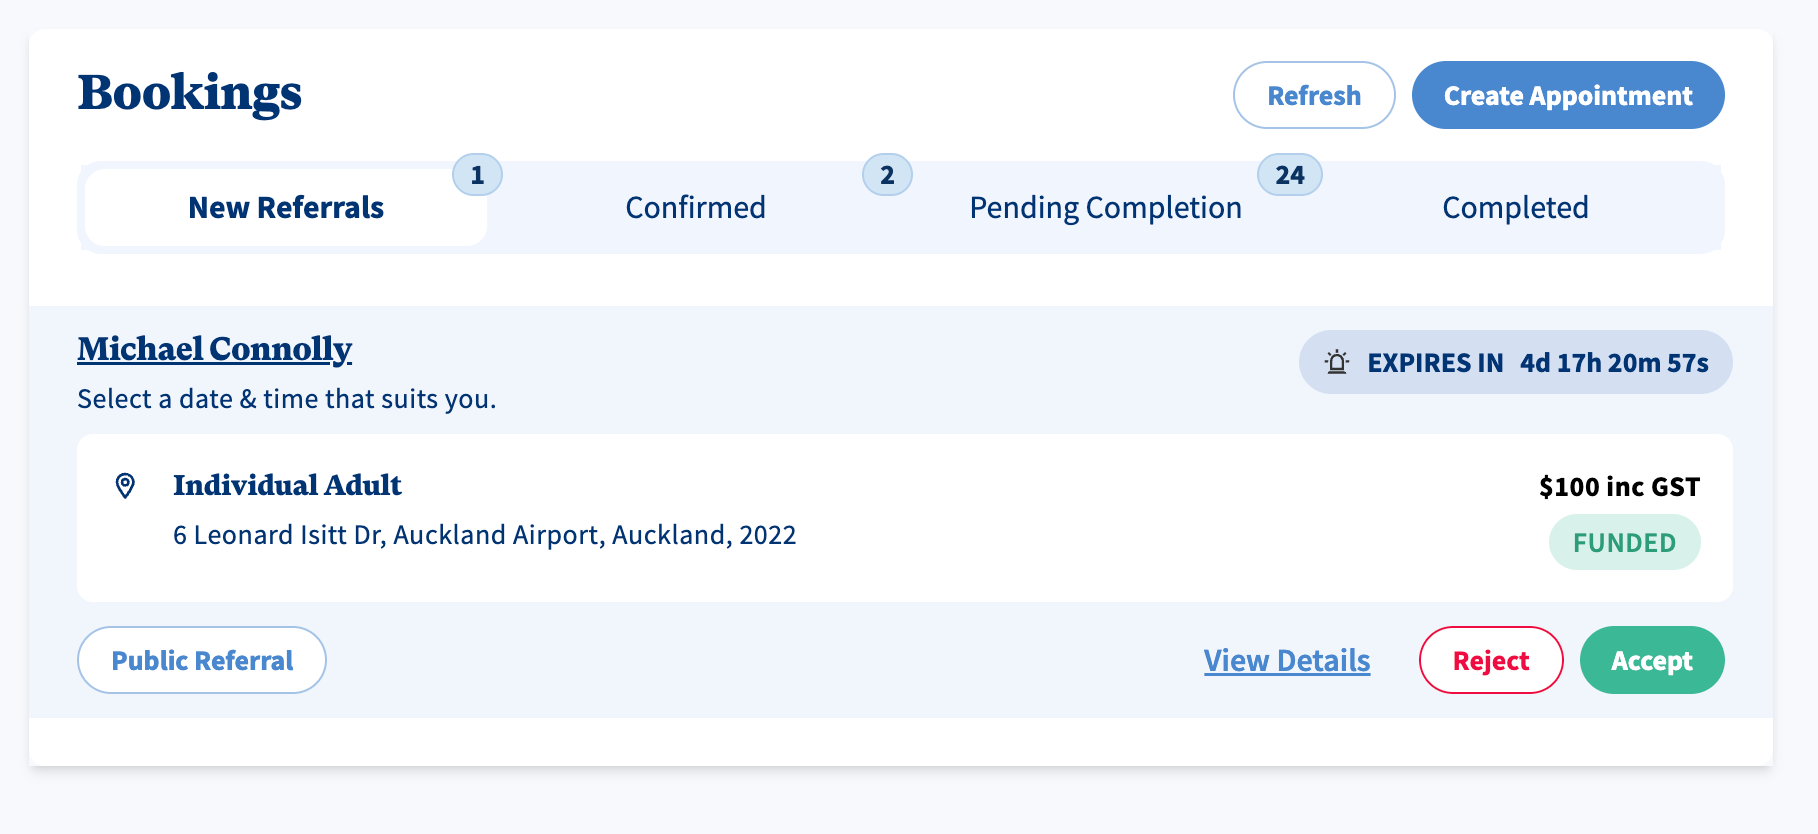
Task: Click the New Referrals count badge
Action: (x=477, y=175)
